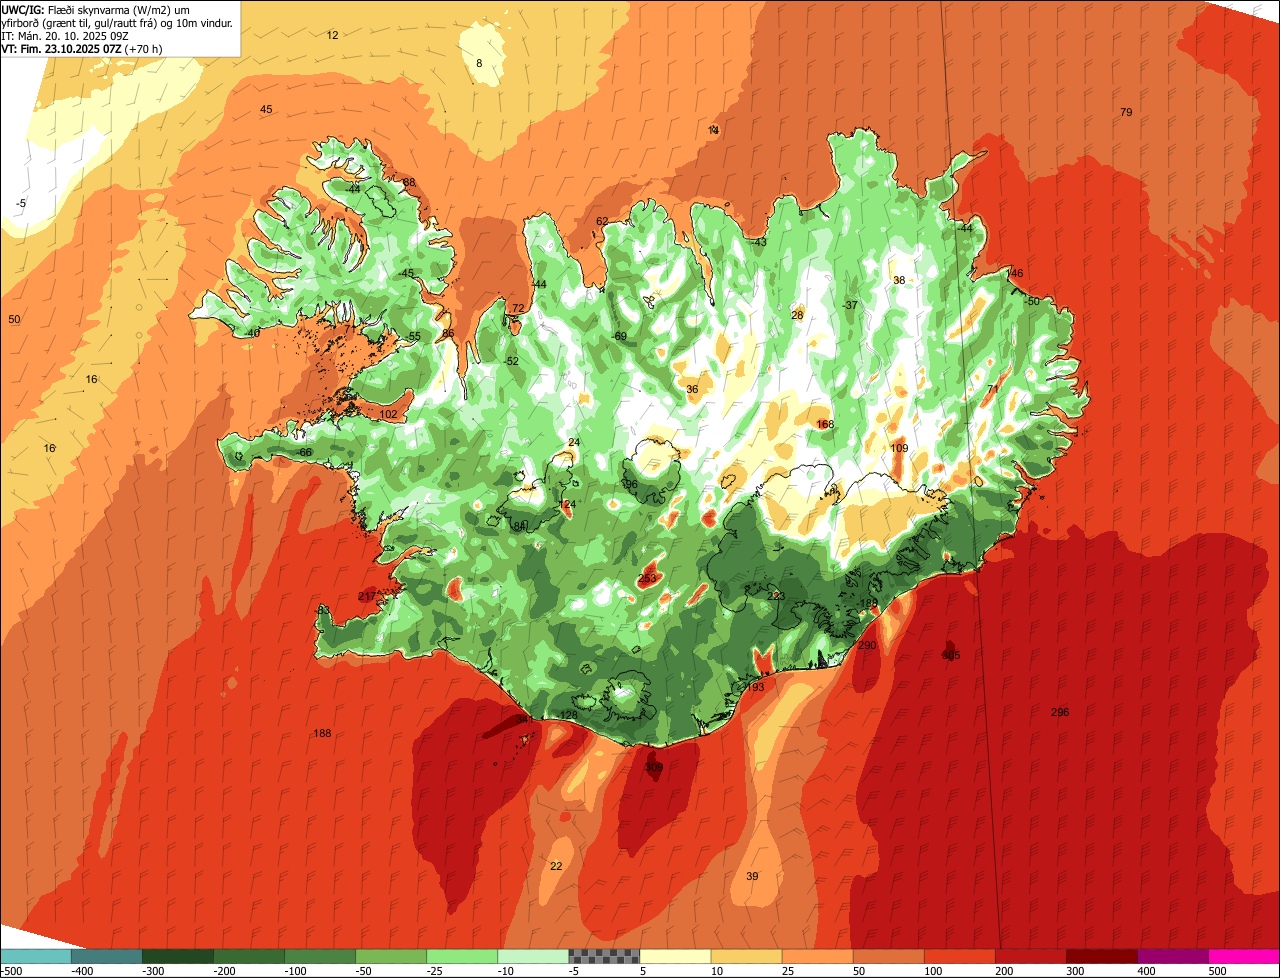Viewport: 1280px width, 978px height.
Task: Click the map value 188
Action: click(x=322, y=733)
